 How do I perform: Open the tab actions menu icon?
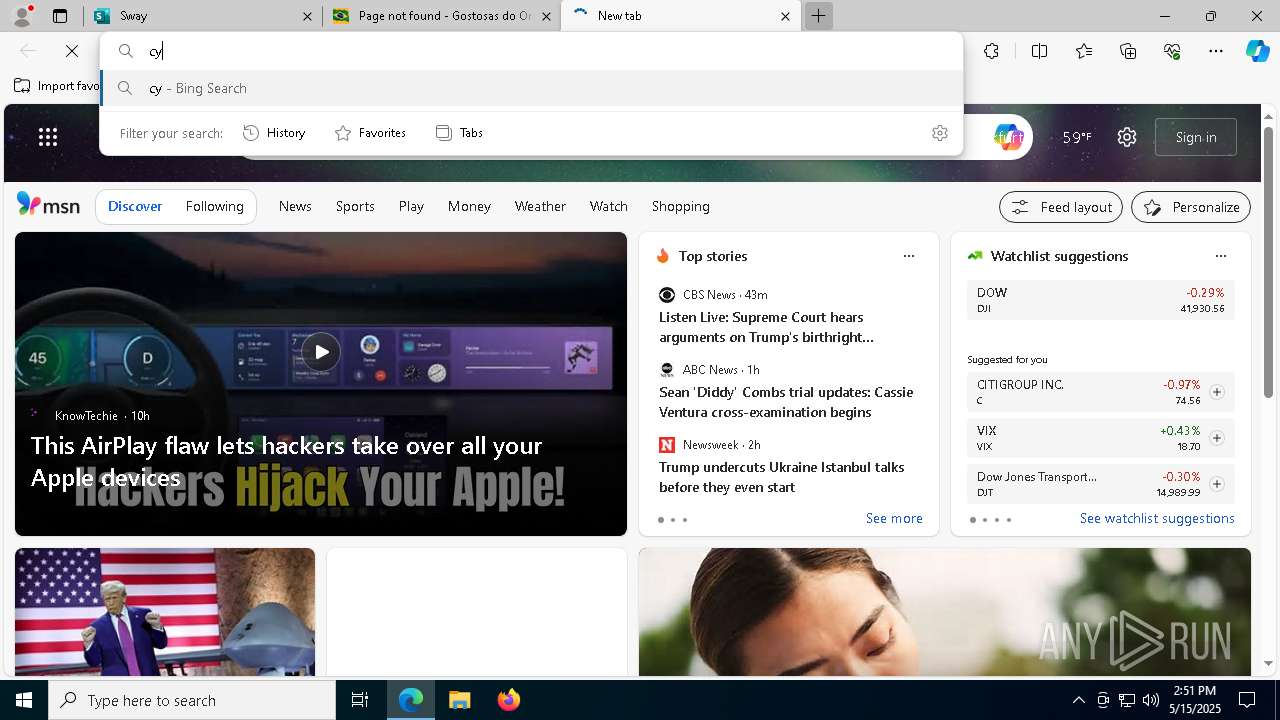coord(60,16)
